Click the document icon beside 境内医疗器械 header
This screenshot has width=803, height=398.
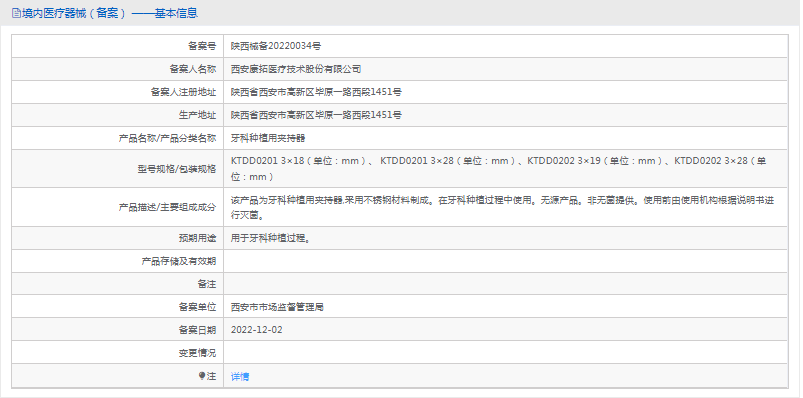pos(16,13)
